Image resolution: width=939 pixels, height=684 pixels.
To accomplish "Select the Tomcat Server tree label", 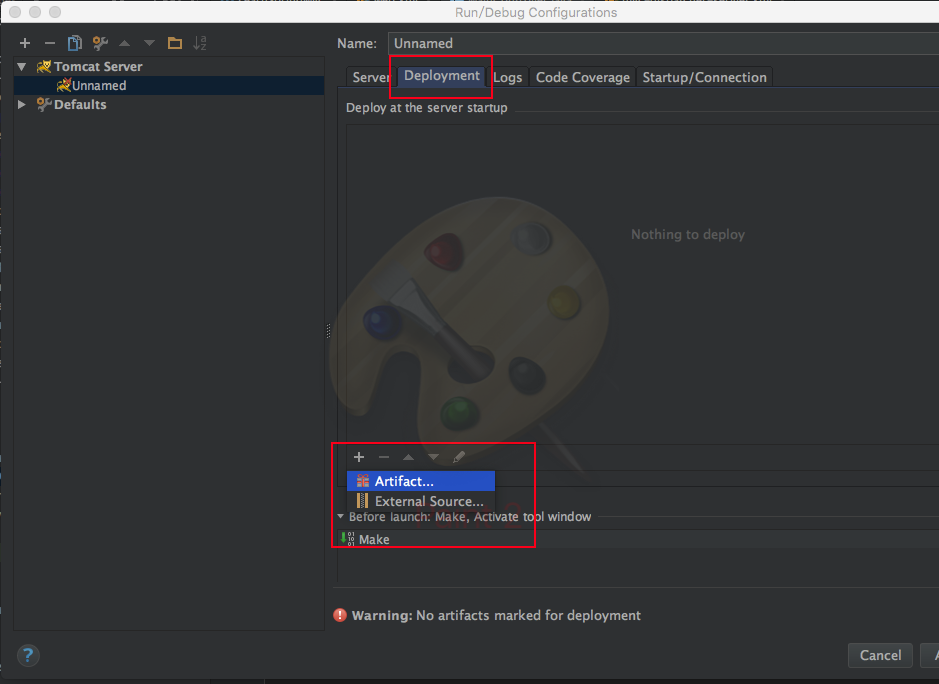I will (x=98, y=66).
